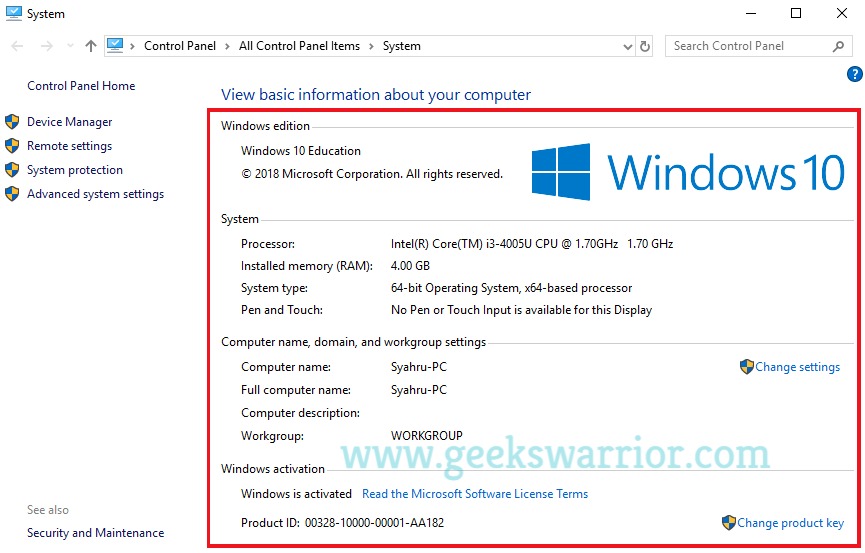The image size is (865, 553).
Task: Open Security and Maintenance link
Action: point(95,533)
